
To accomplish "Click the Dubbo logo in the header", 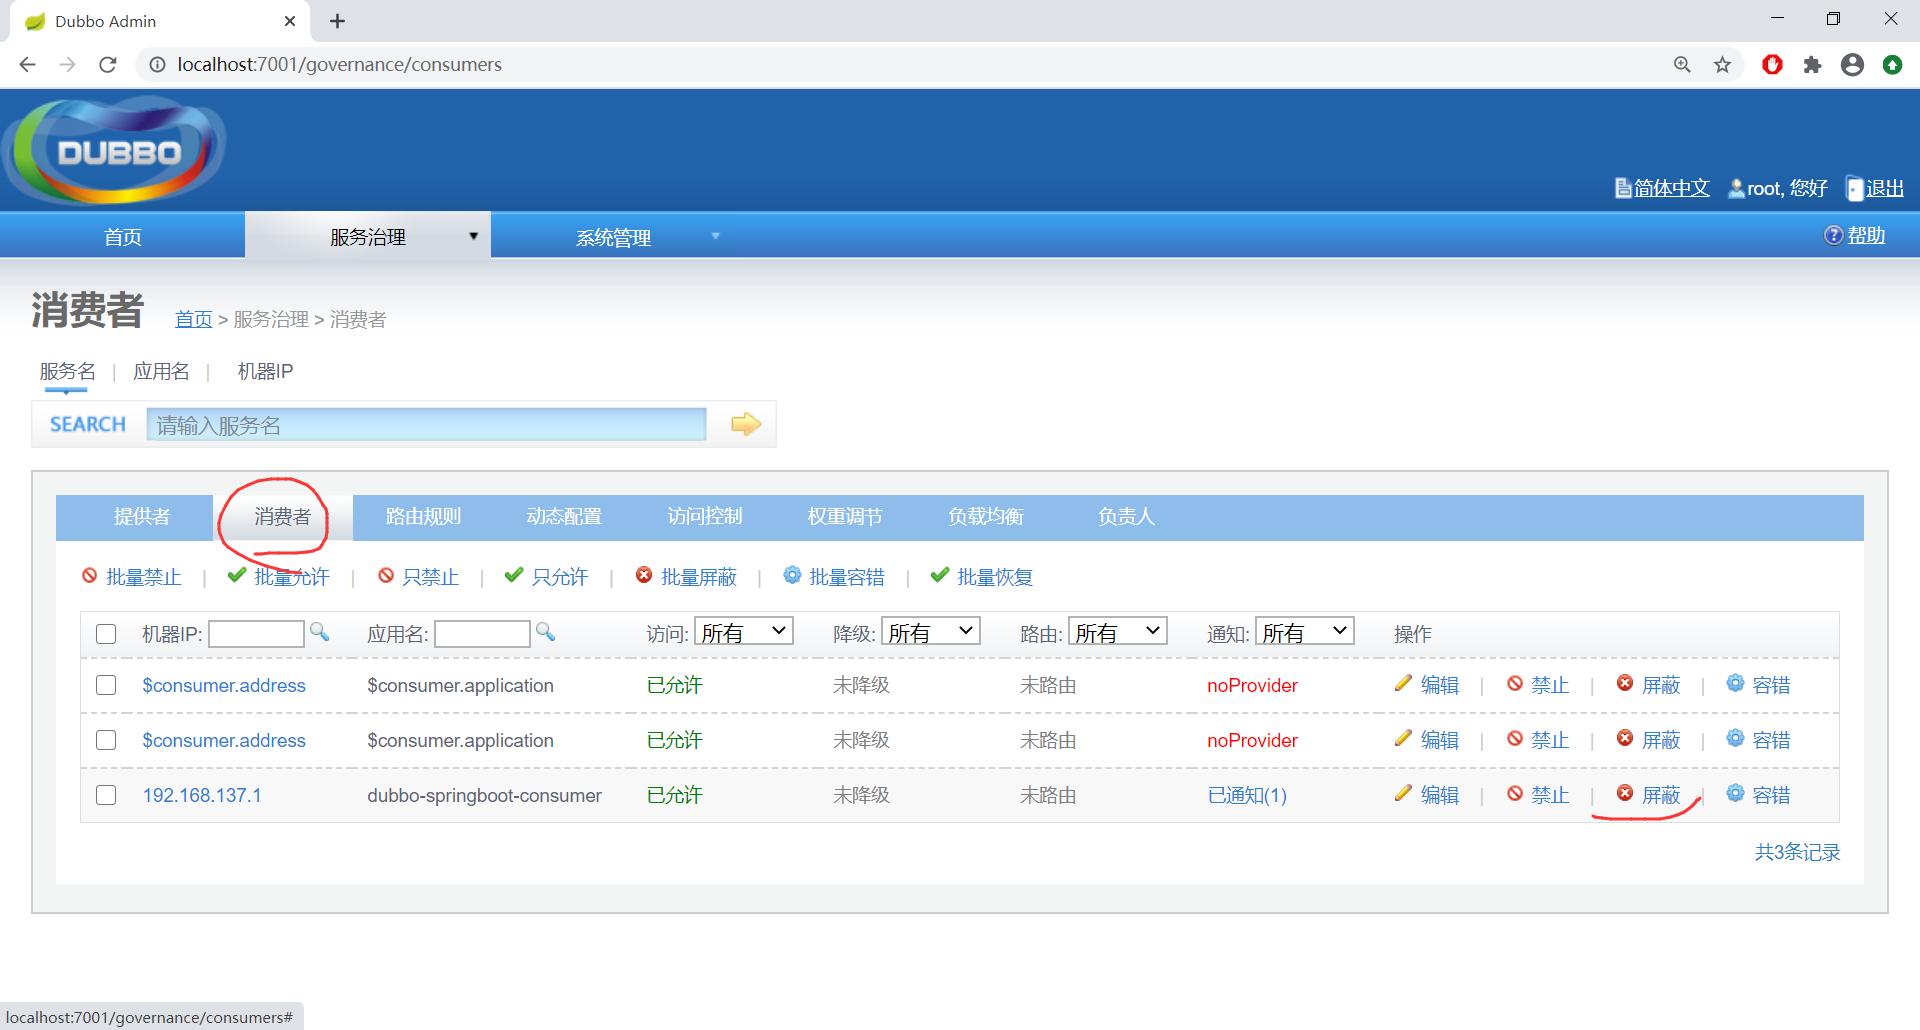I will (x=116, y=150).
